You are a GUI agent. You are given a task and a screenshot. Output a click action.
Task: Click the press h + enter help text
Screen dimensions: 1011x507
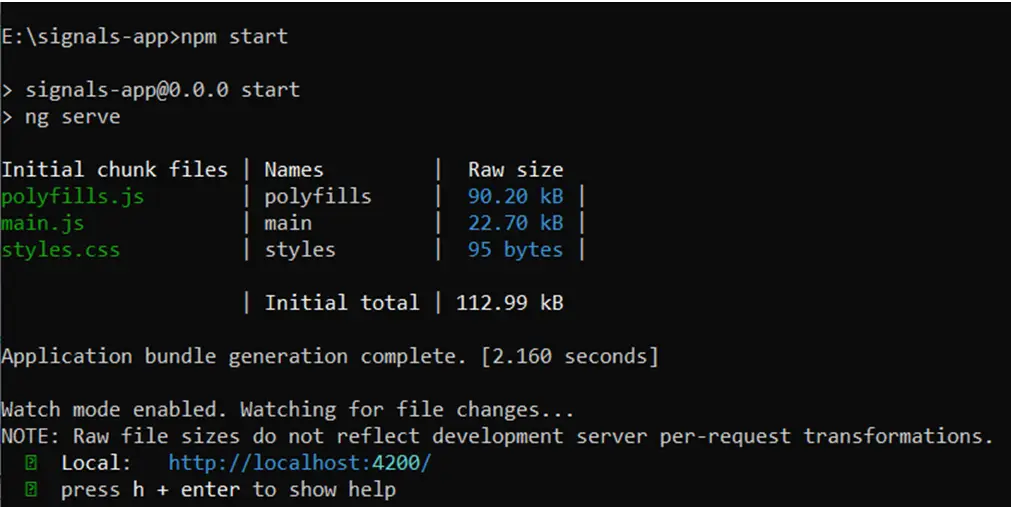(228, 490)
